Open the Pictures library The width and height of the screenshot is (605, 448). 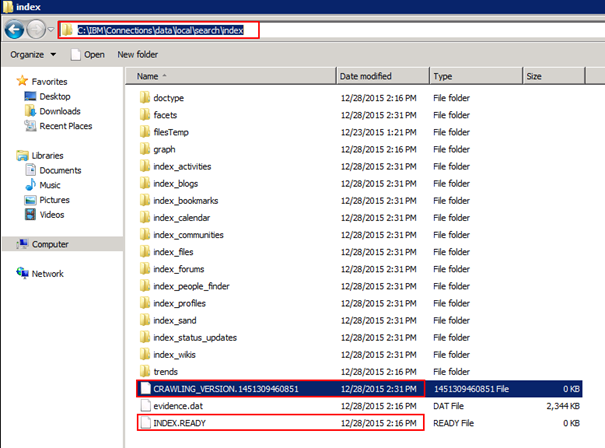[x=54, y=200]
